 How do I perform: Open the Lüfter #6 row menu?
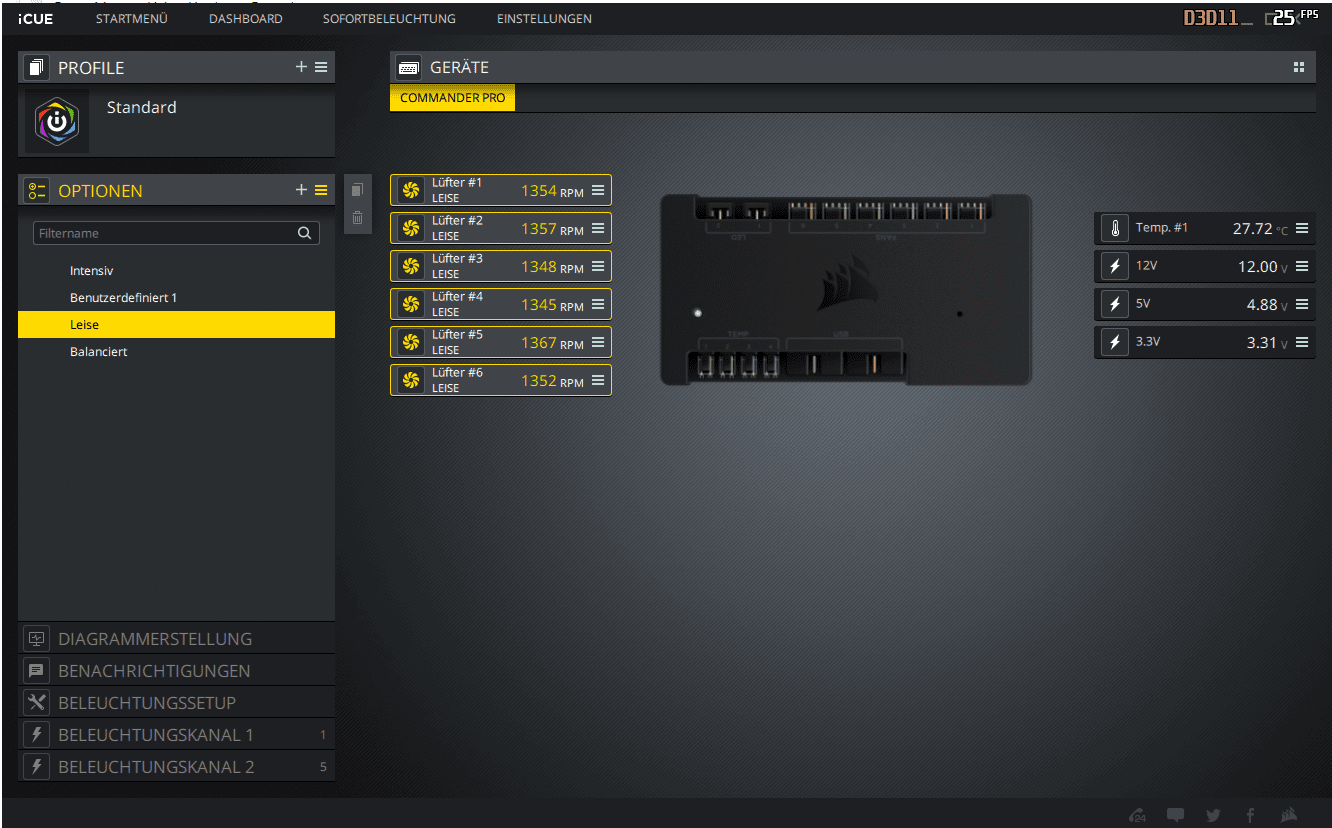[598, 380]
